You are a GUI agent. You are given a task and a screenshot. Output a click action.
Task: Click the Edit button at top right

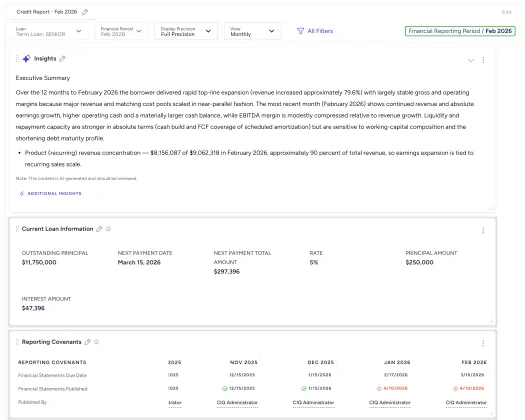click(506, 12)
